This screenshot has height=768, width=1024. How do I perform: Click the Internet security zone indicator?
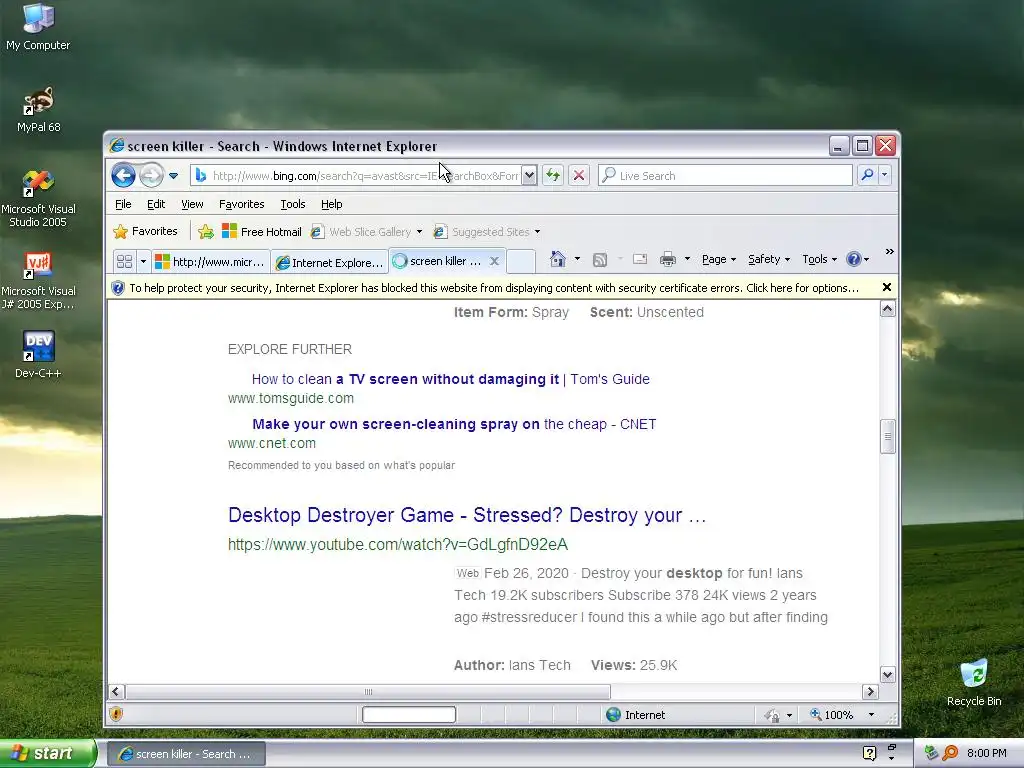[x=635, y=714]
